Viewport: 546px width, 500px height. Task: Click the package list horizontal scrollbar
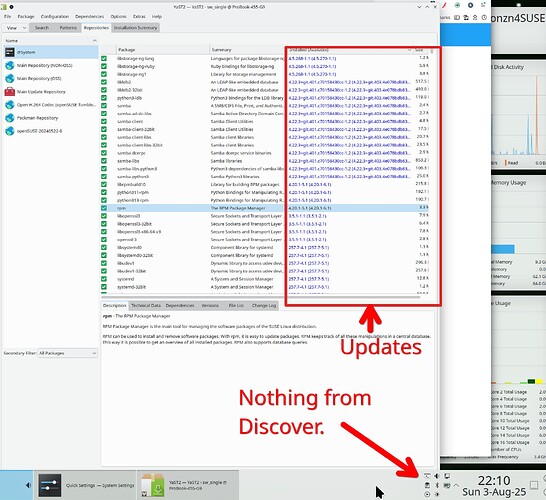(261, 297)
